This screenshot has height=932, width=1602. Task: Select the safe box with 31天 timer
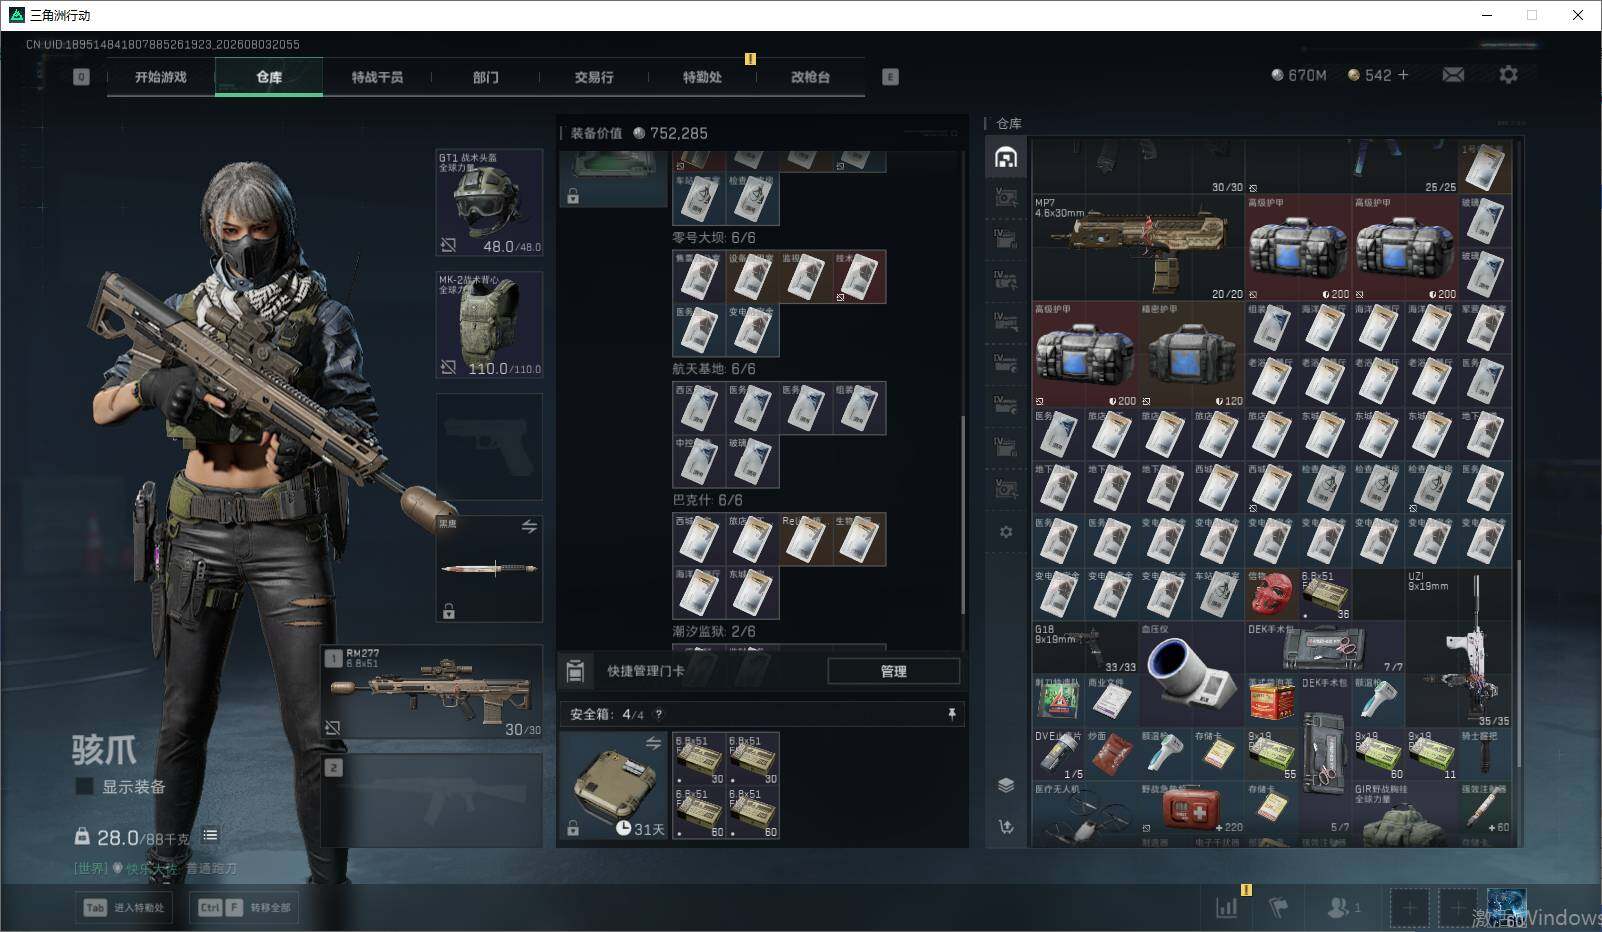click(613, 785)
